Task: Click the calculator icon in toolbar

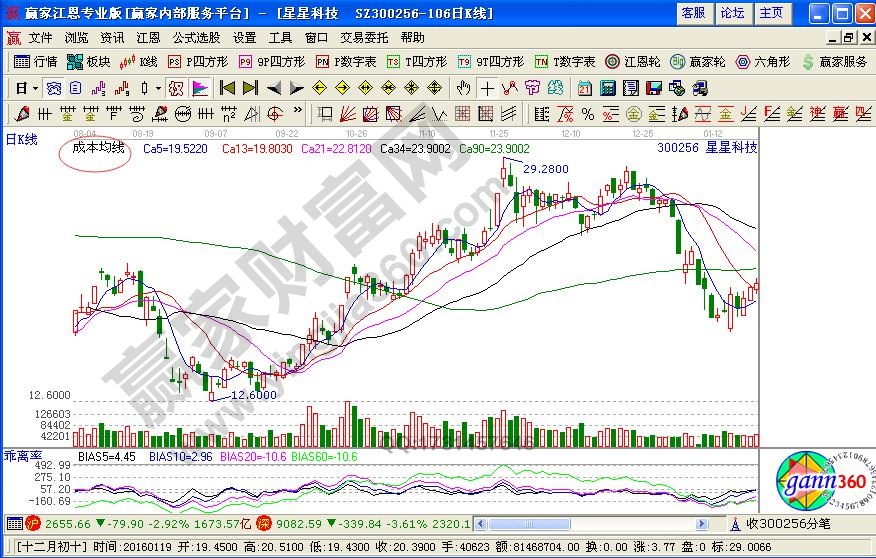Action: 609,87
